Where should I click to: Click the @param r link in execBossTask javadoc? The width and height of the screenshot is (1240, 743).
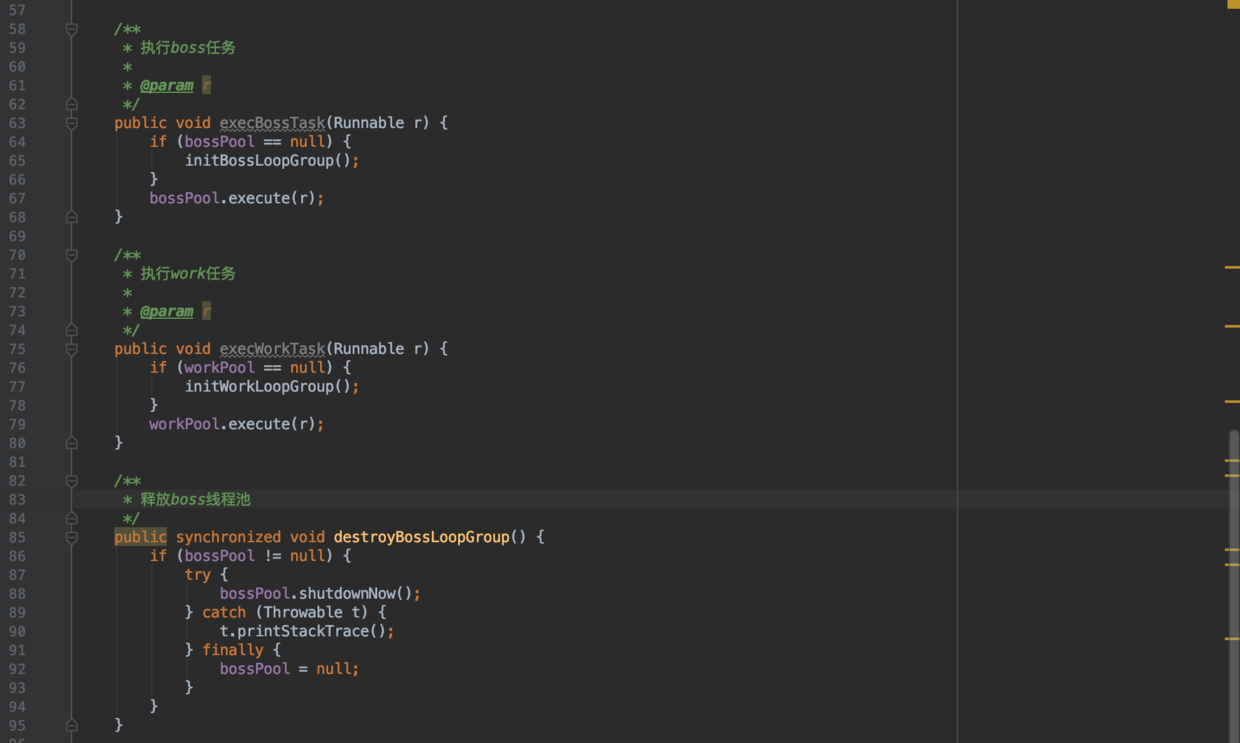tap(166, 85)
